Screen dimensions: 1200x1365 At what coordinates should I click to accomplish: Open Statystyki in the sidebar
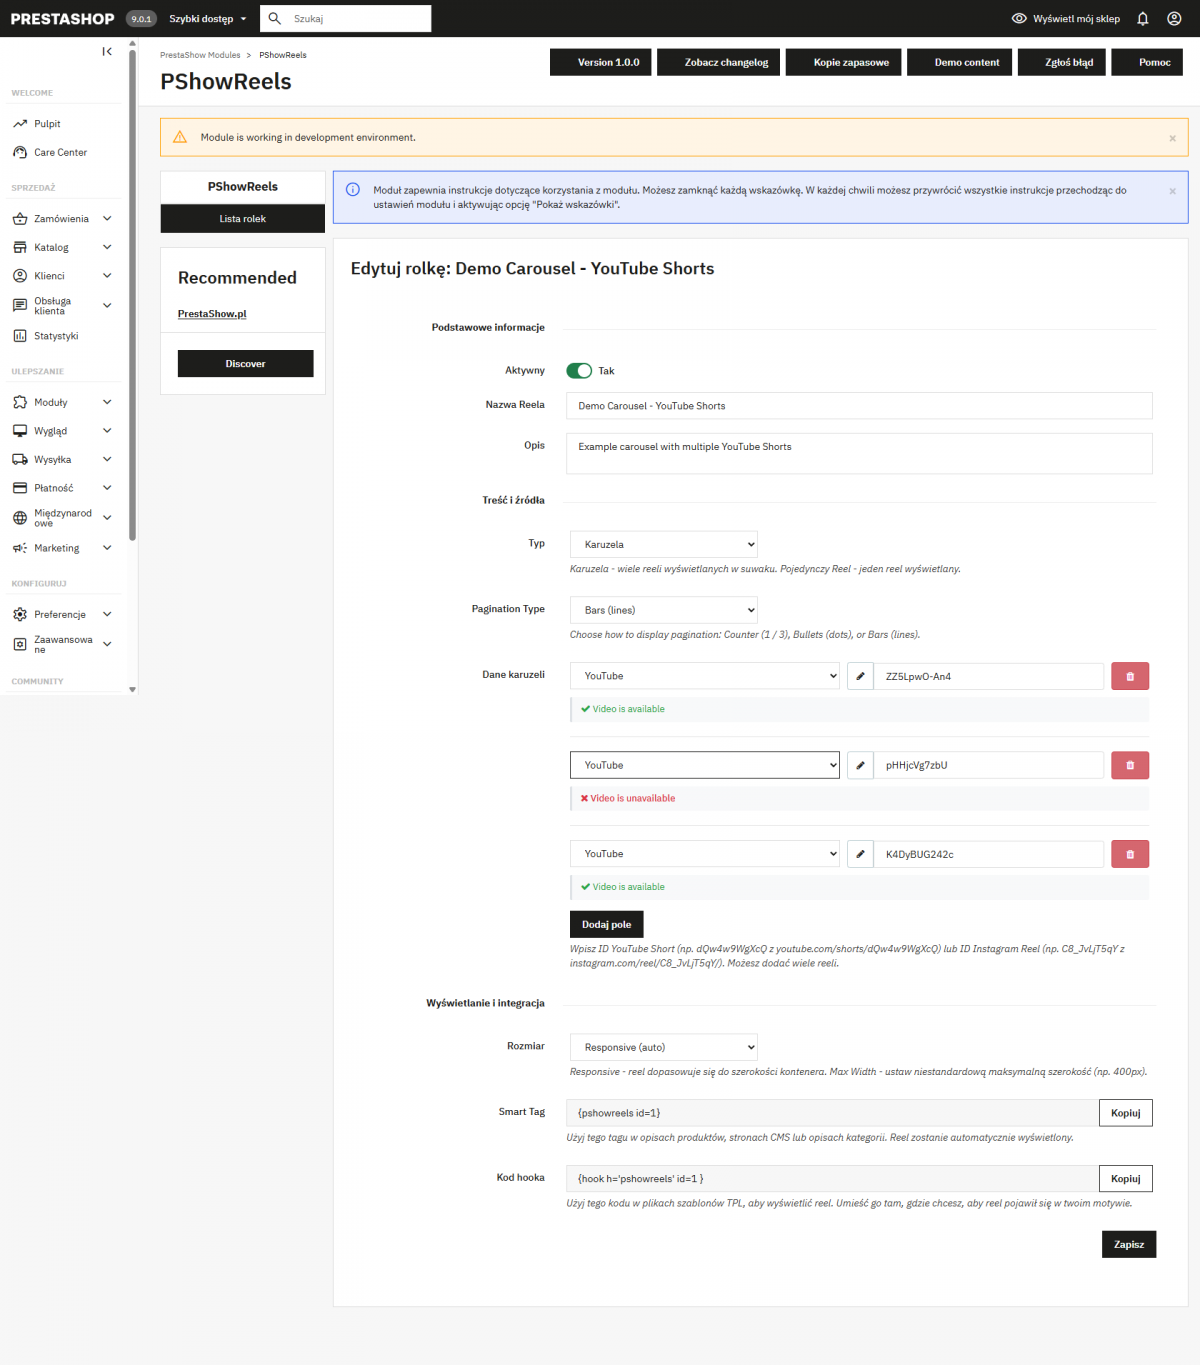coord(55,335)
